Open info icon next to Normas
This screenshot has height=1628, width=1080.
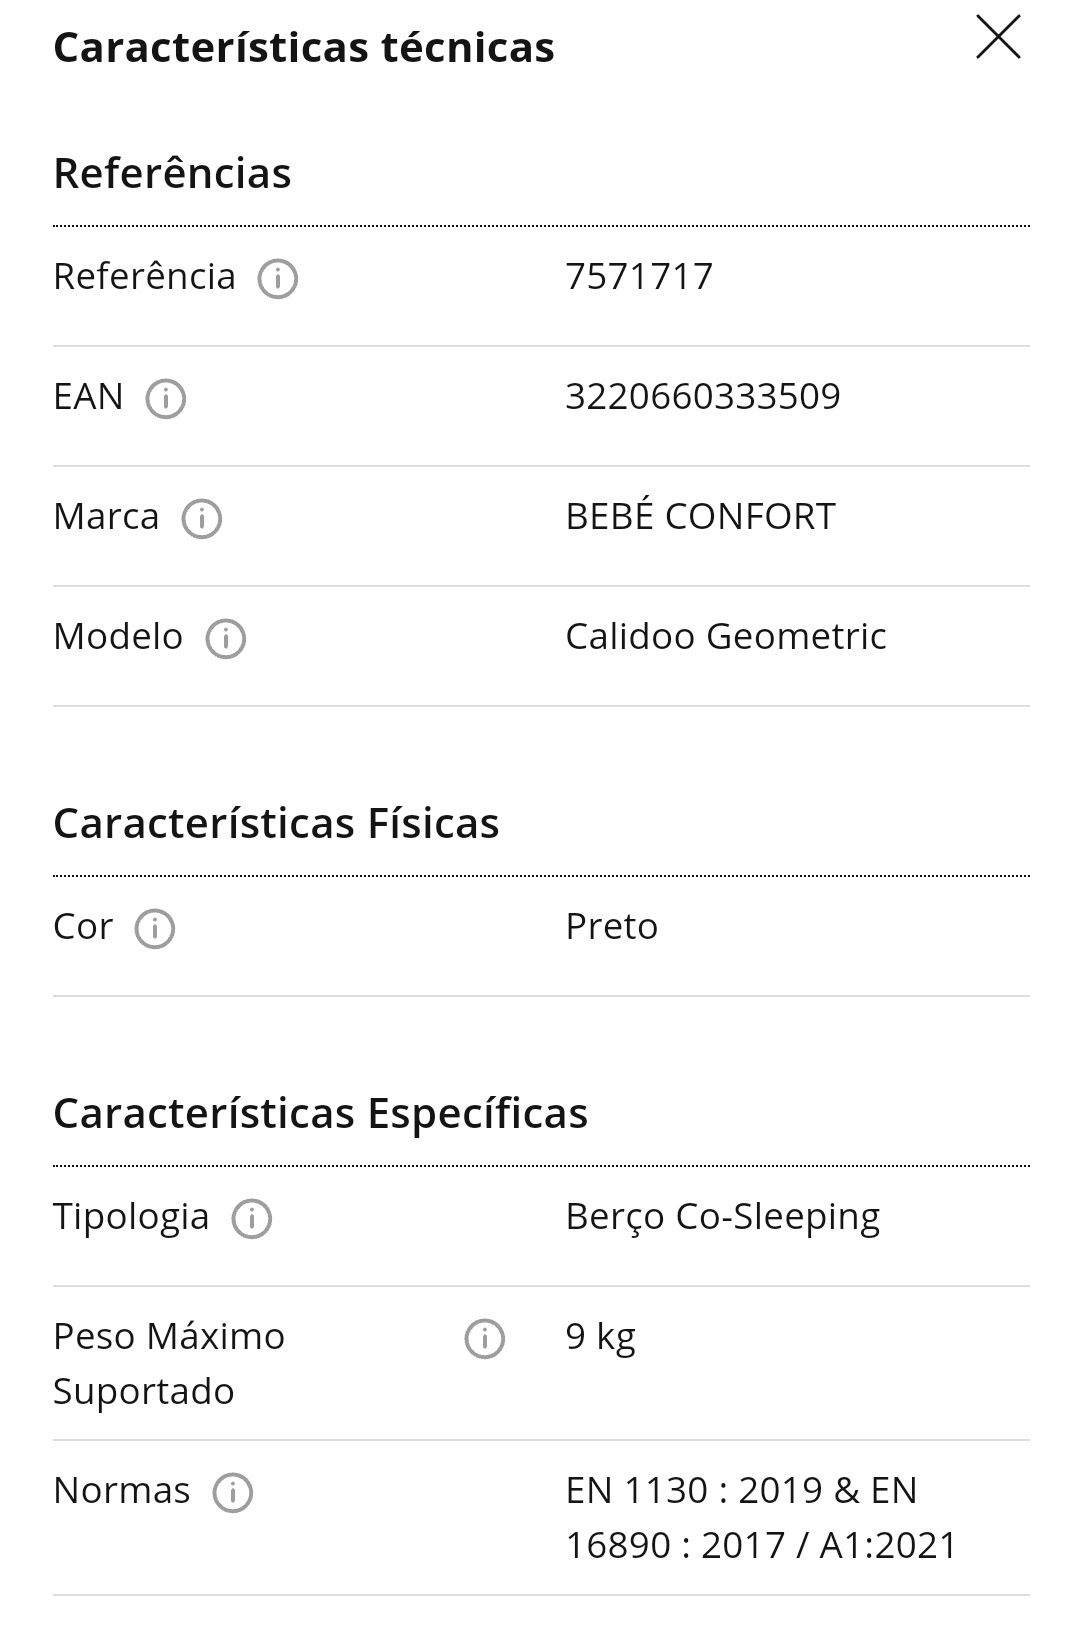pos(233,1493)
